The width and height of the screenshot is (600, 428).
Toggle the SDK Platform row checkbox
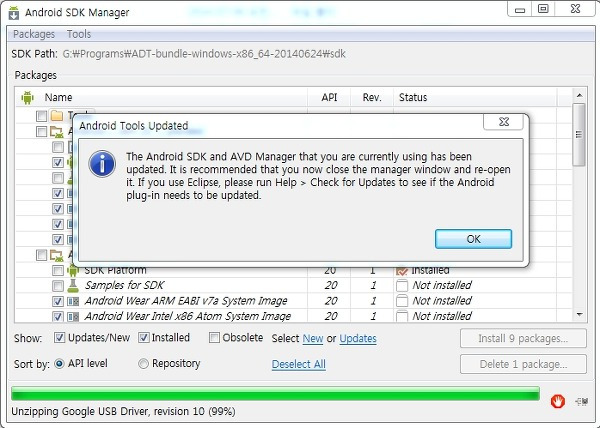(x=58, y=271)
